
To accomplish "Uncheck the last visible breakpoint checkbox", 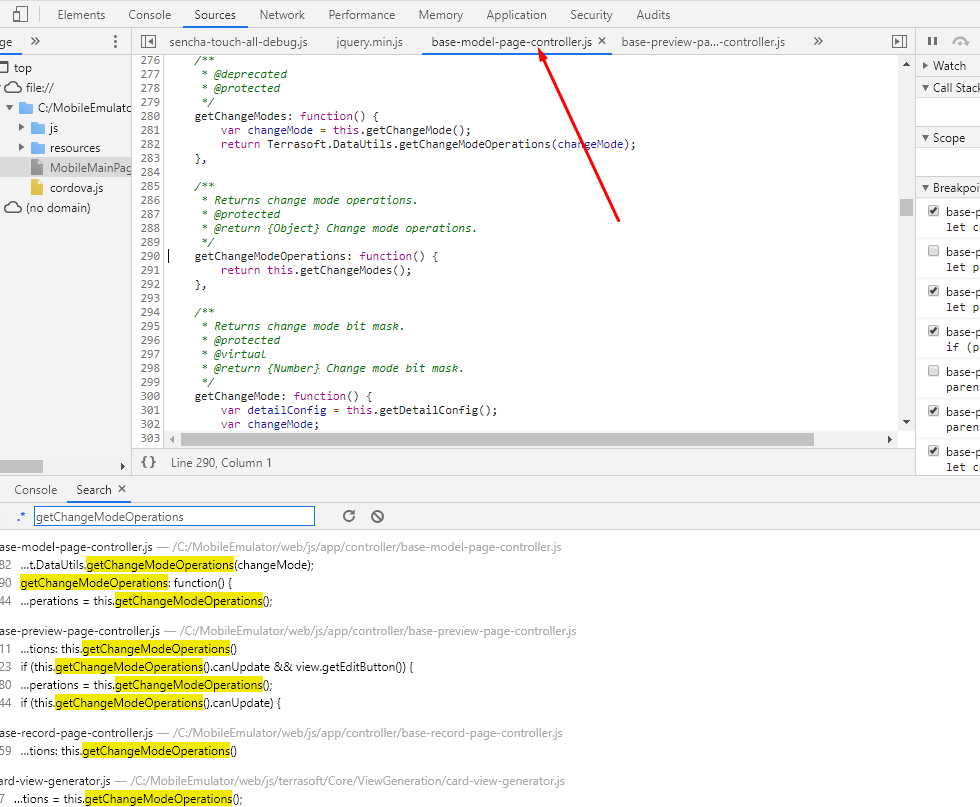I will [x=933, y=451].
